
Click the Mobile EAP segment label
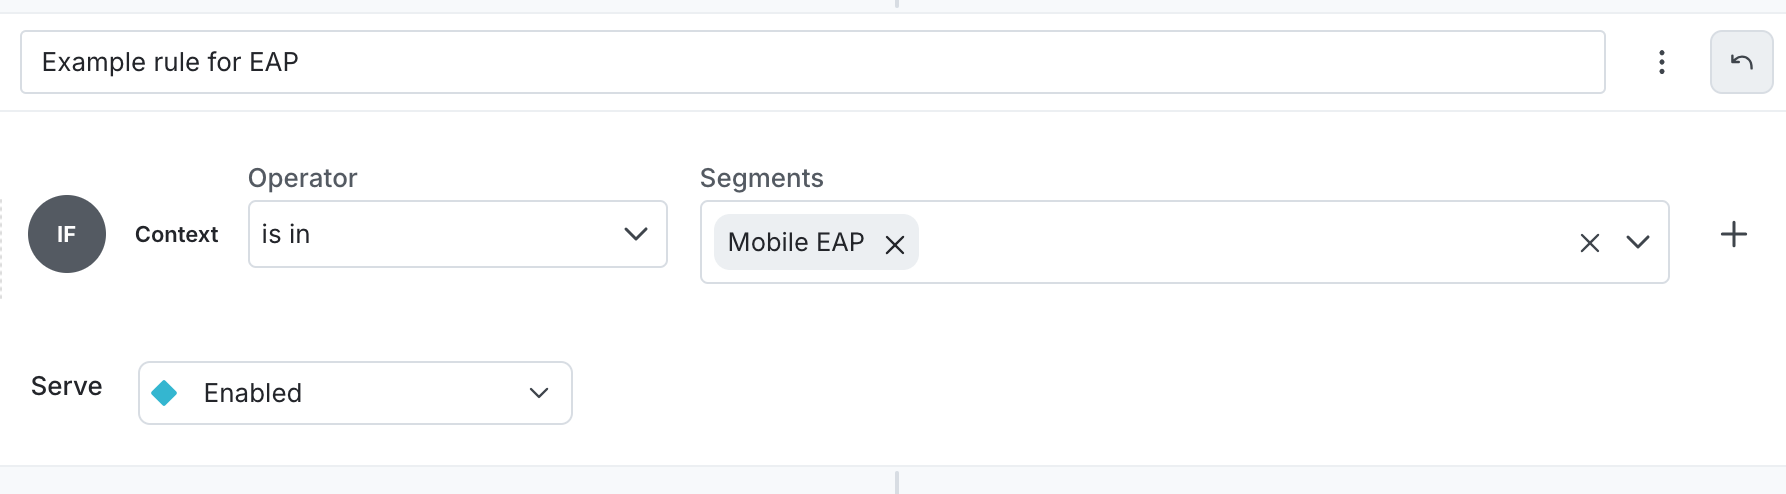(x=796, y=243)
